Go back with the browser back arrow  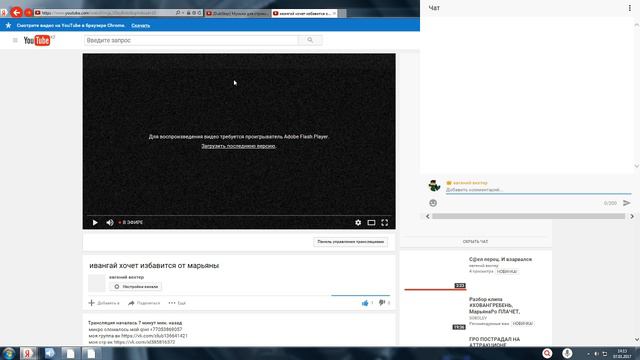(x=16, y=13)
